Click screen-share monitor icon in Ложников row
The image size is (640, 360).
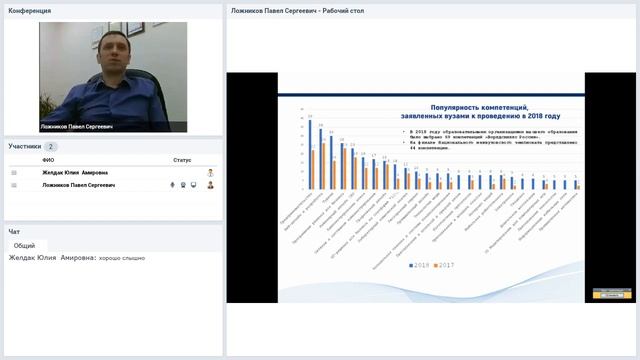tap(193, 185)
